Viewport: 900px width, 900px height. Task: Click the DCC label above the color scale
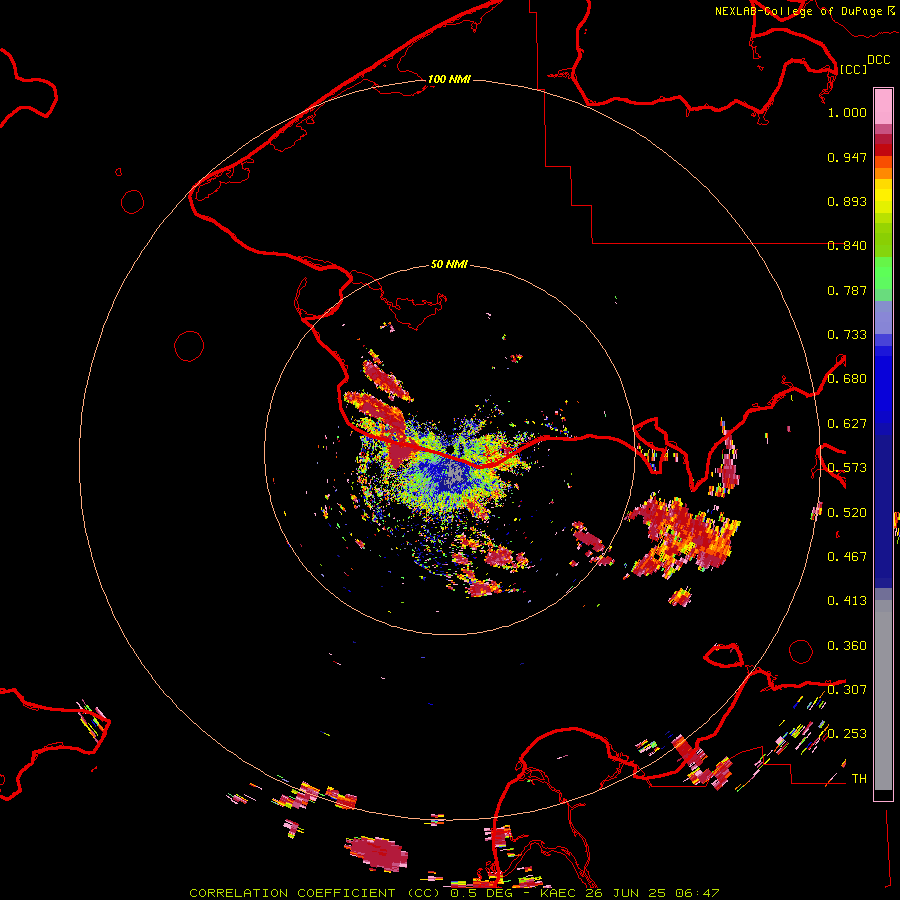[x=878, y=60]
